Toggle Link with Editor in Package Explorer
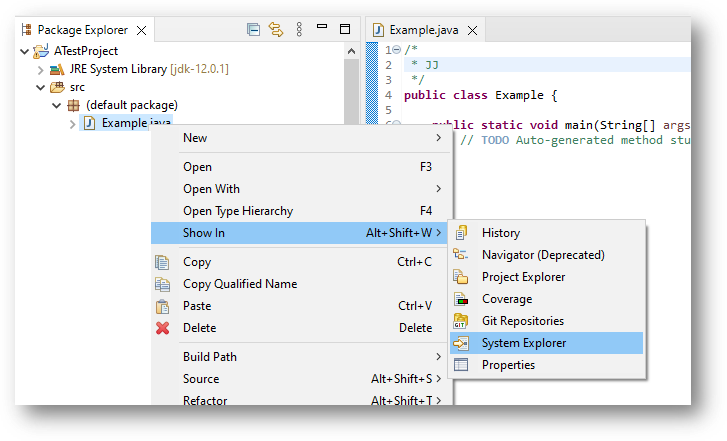This screenshot has height=441, width=727. click(x=276, y=30)
